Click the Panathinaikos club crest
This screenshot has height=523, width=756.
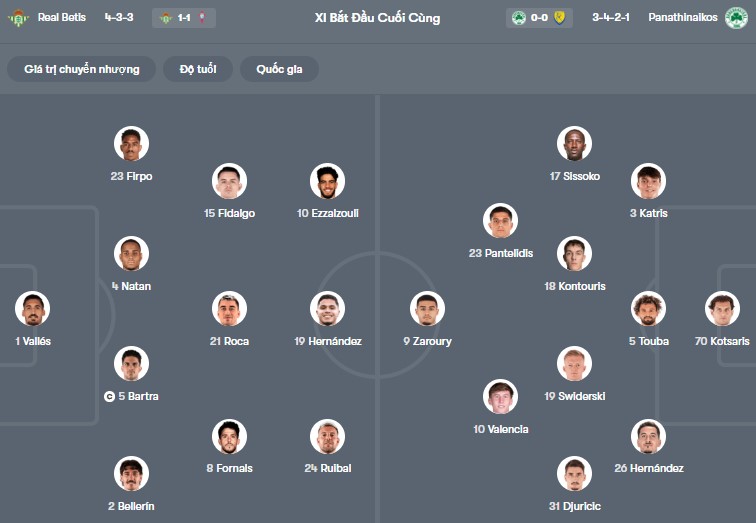pyautogui.click(x=736, y=18)
